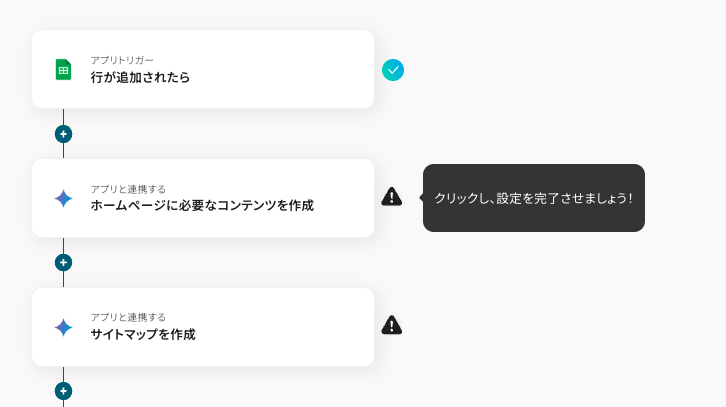726x407 pixels.
Task: Add a step below the 行が追加されたら trigger
Action: point(63,134)
